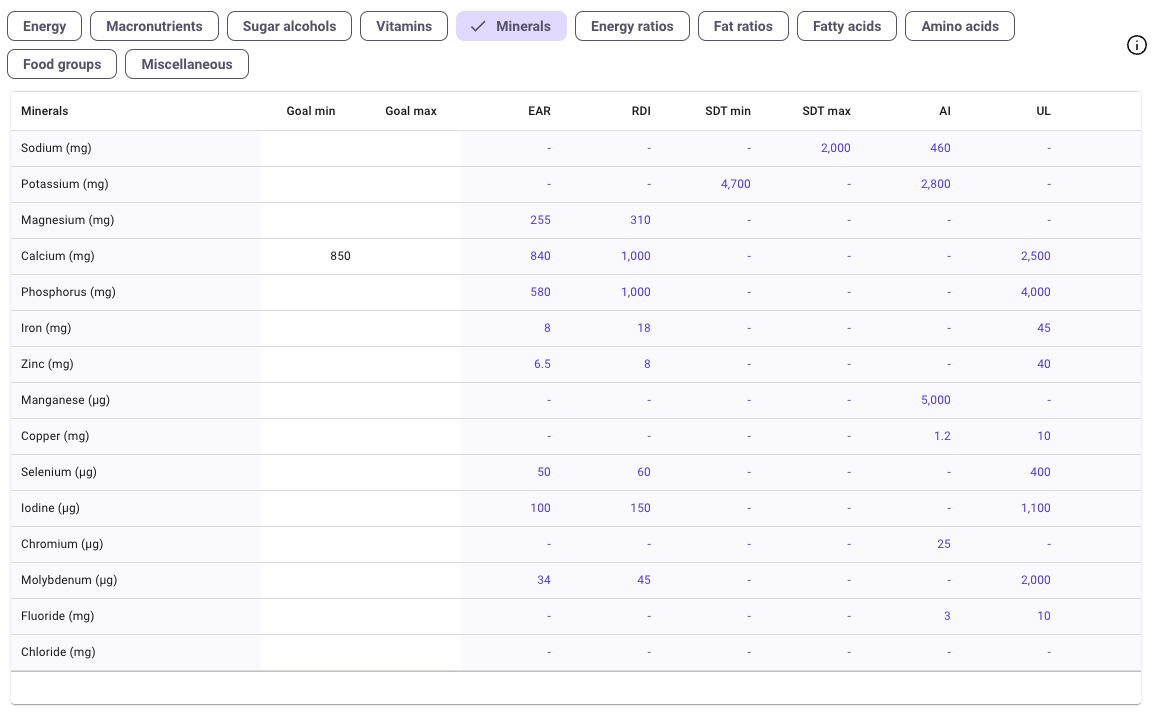Toggle the Energy filter chip
1153x715 pixels.
[x=45, y=26]
